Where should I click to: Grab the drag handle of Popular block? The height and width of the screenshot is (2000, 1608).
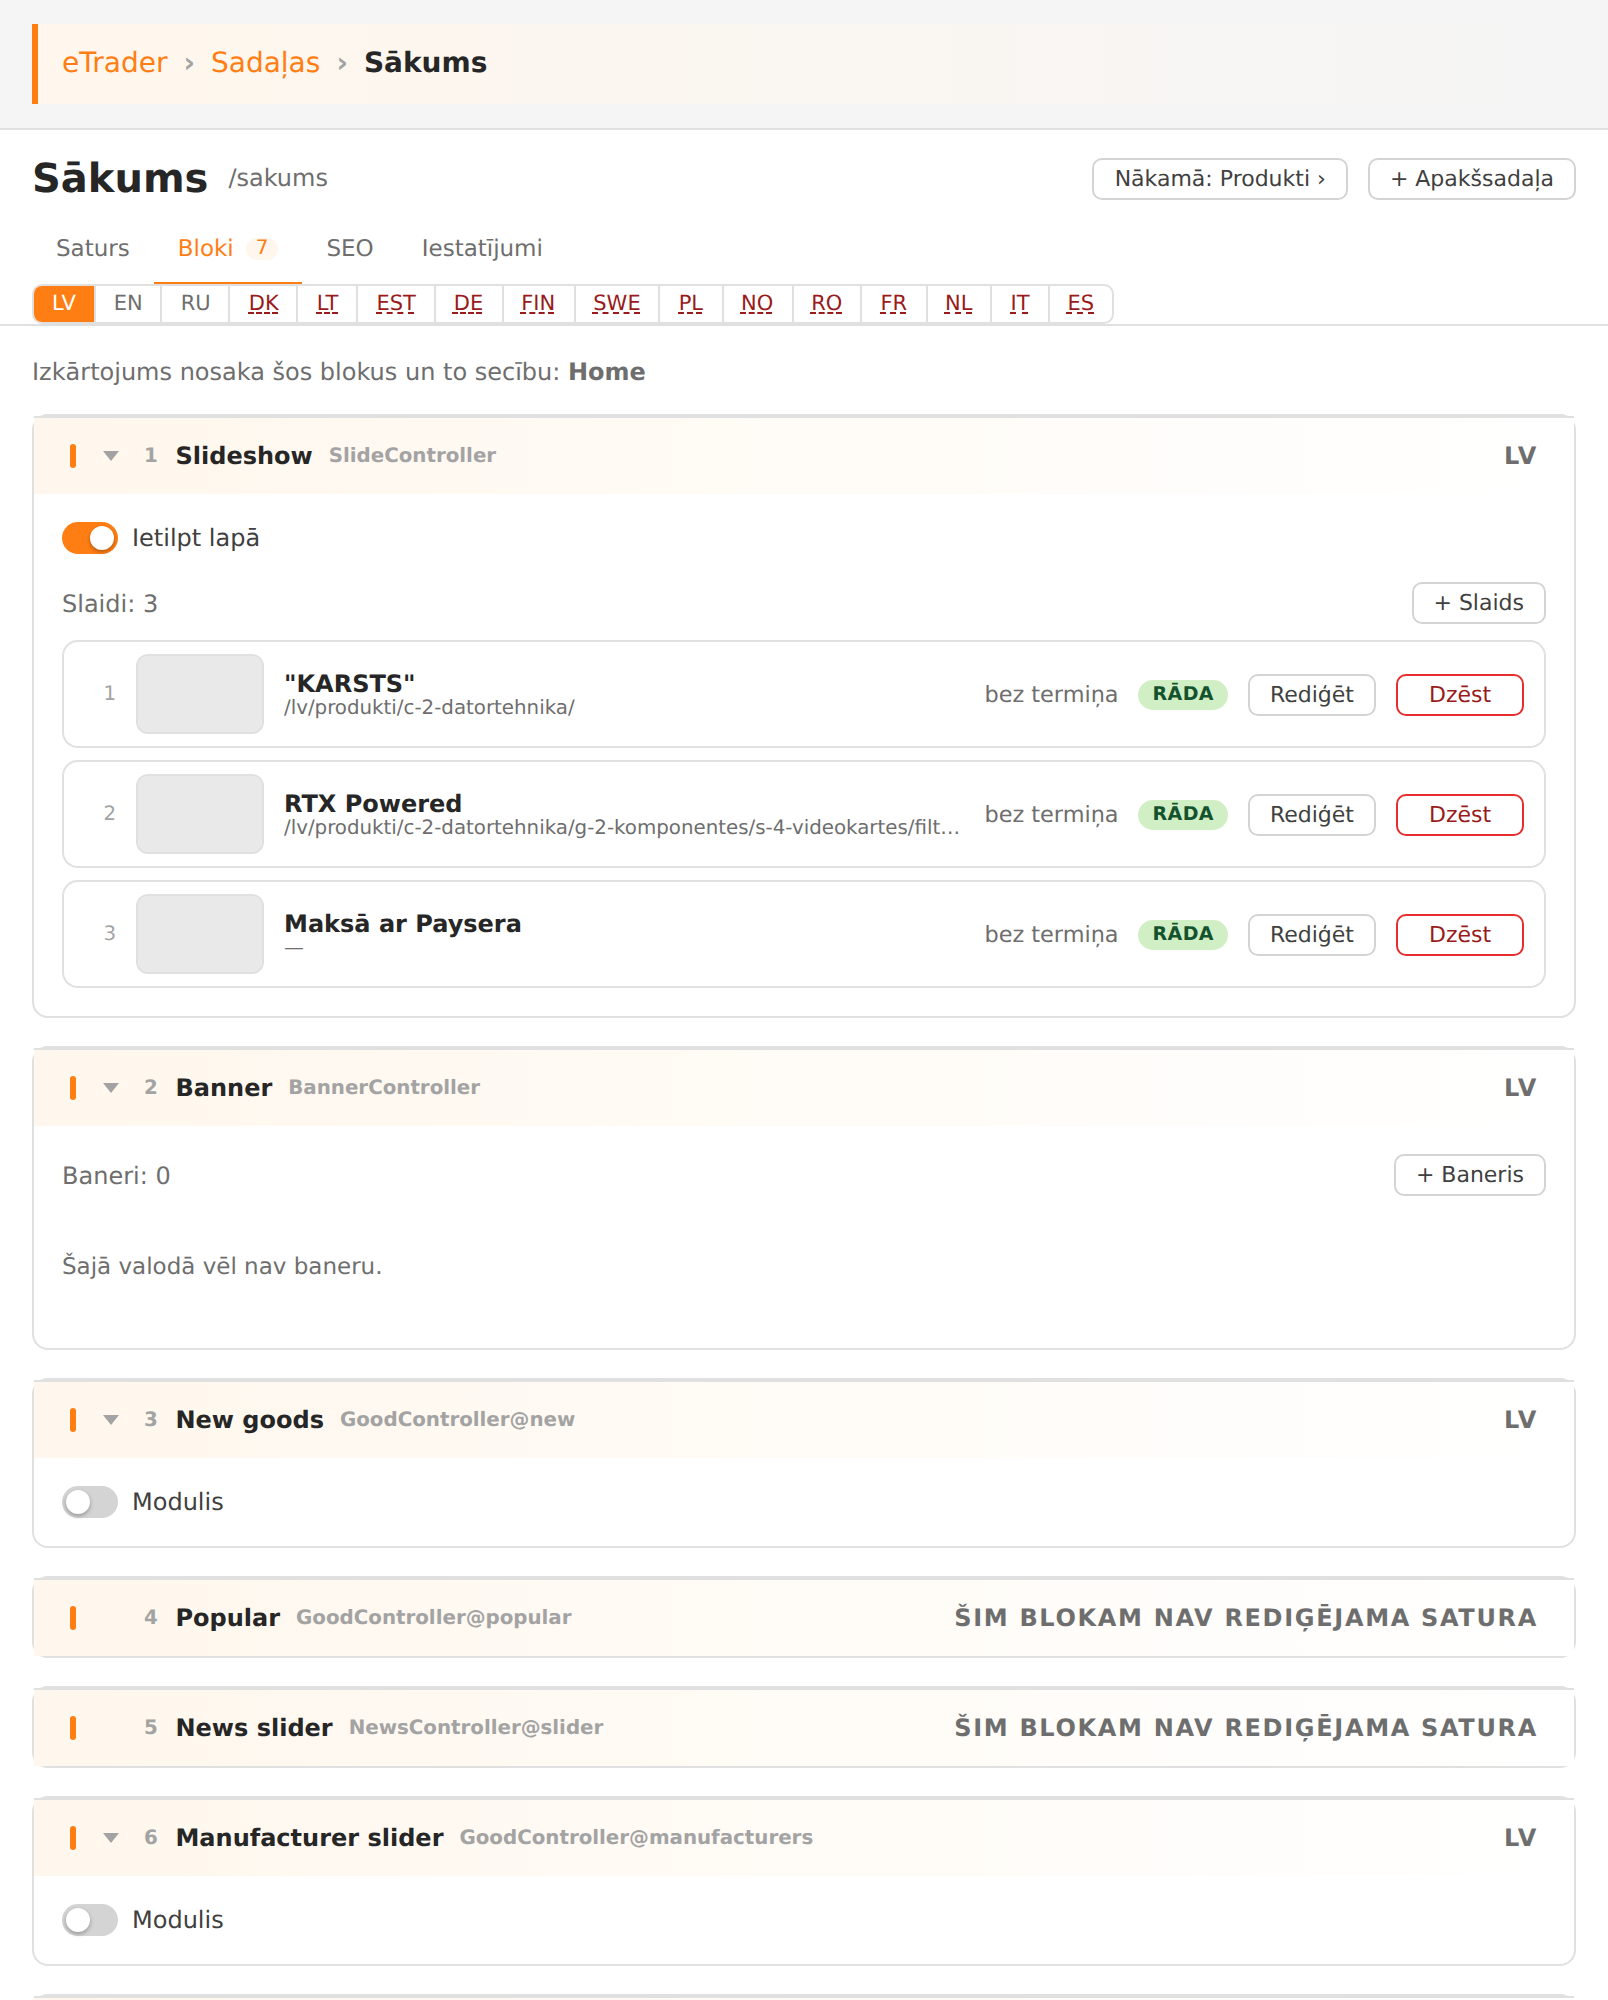pos(73,1618)
